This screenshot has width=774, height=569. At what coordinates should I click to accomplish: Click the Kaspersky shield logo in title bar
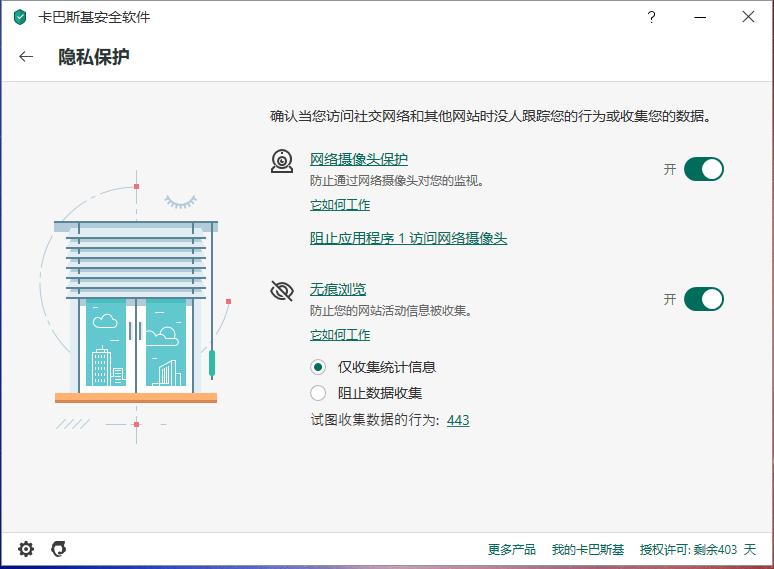pos(20,17)
